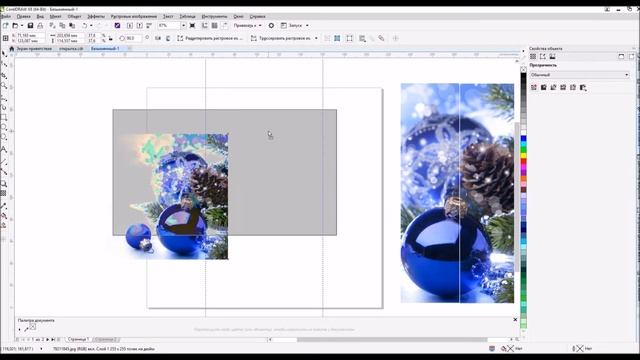
Task: Click No transparency icon in Object properties
Action: [533, 87]
